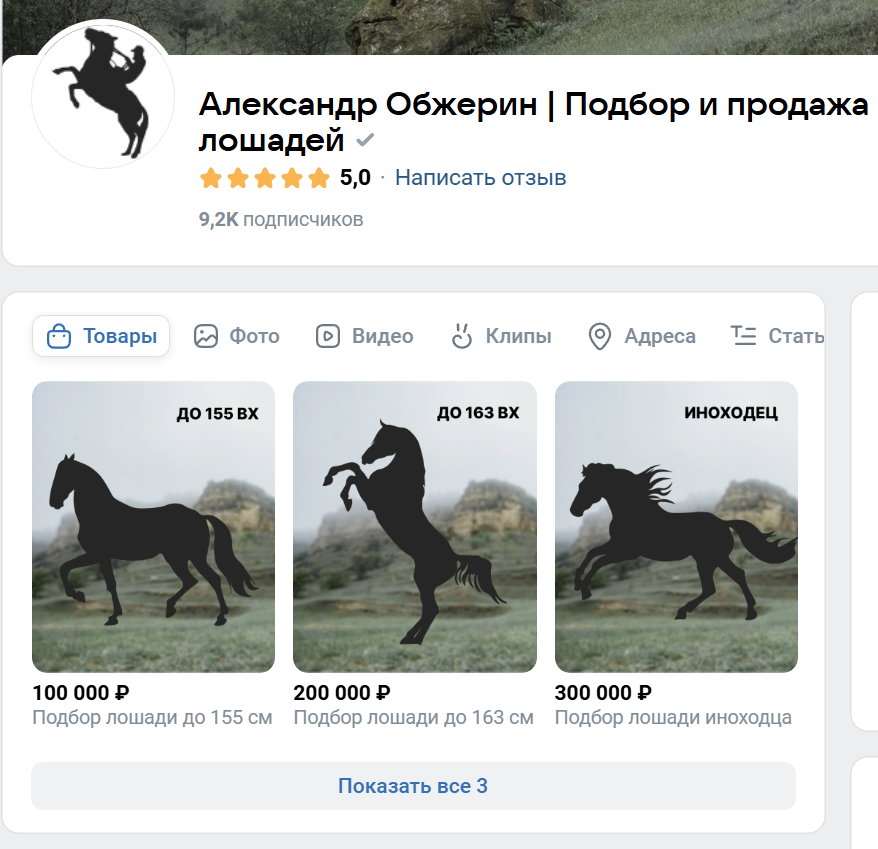878x849 pixels.
Task: Open the ИНОХОДЕЦ product thumbnail
Action: coord(676,527)
